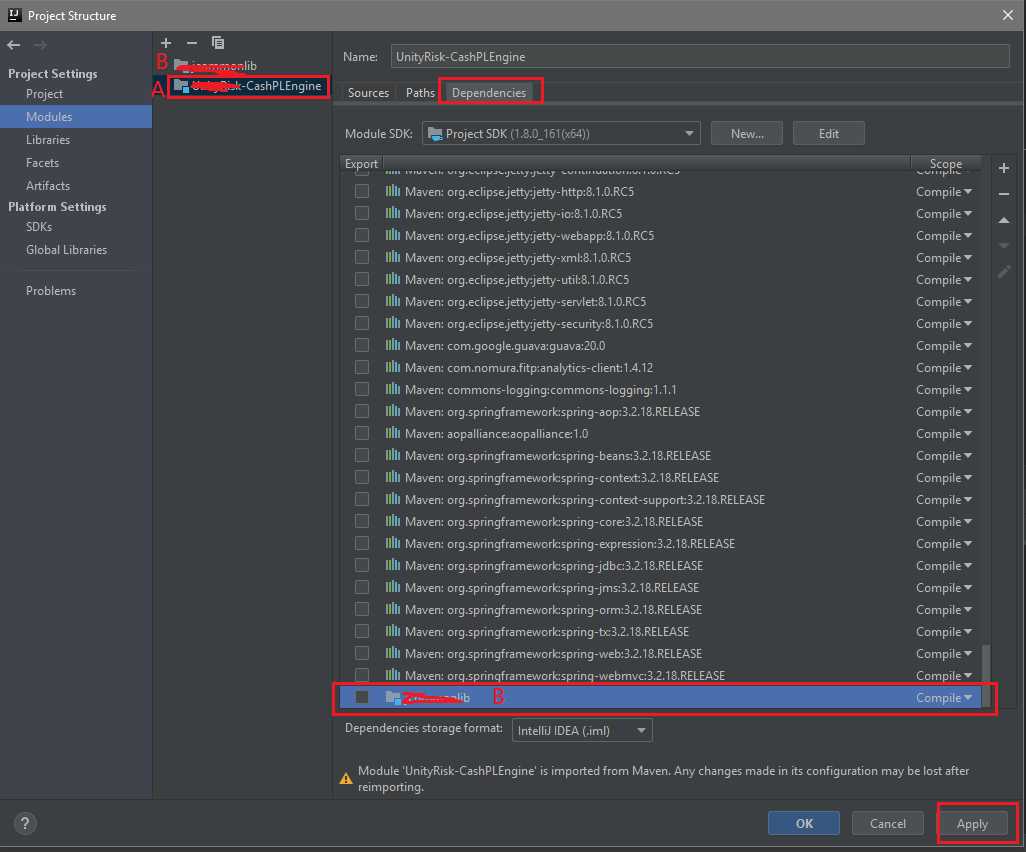The image size is (1026, 853).
Task: Open scope dropdown for jetty-xml:8.1.0.RC5
Action: click(944, 258)
